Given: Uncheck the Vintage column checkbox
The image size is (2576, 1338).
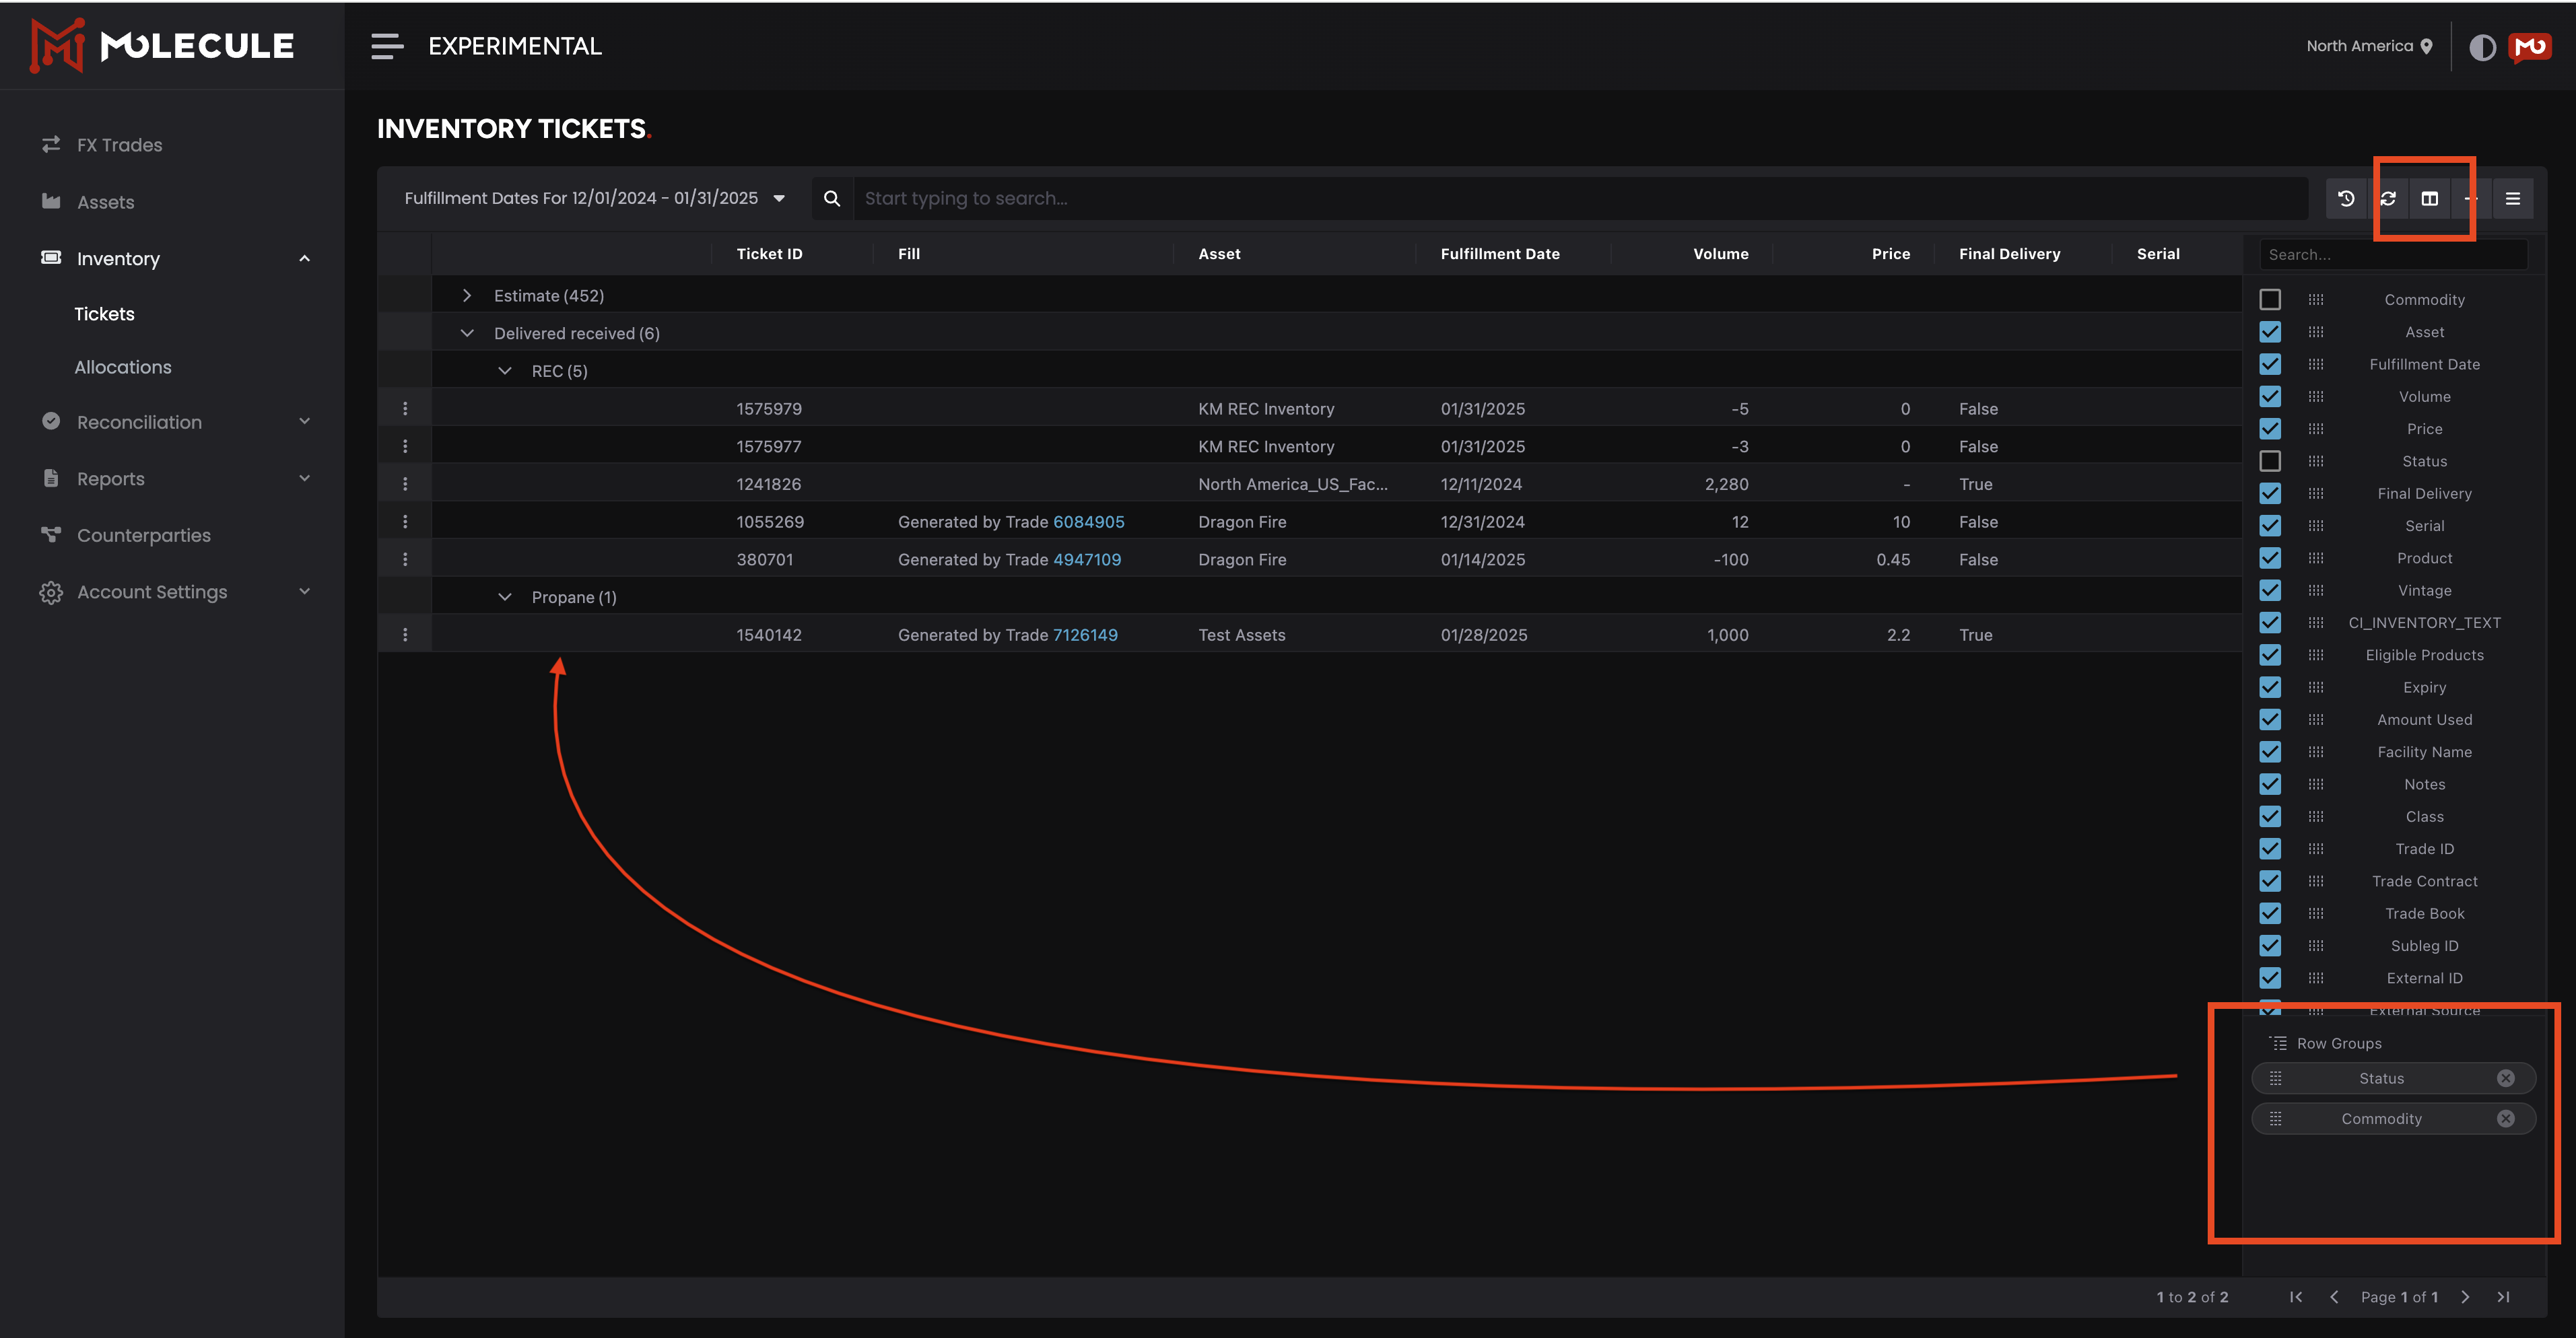Looking at the screenshot, I should pos(2270,590).
